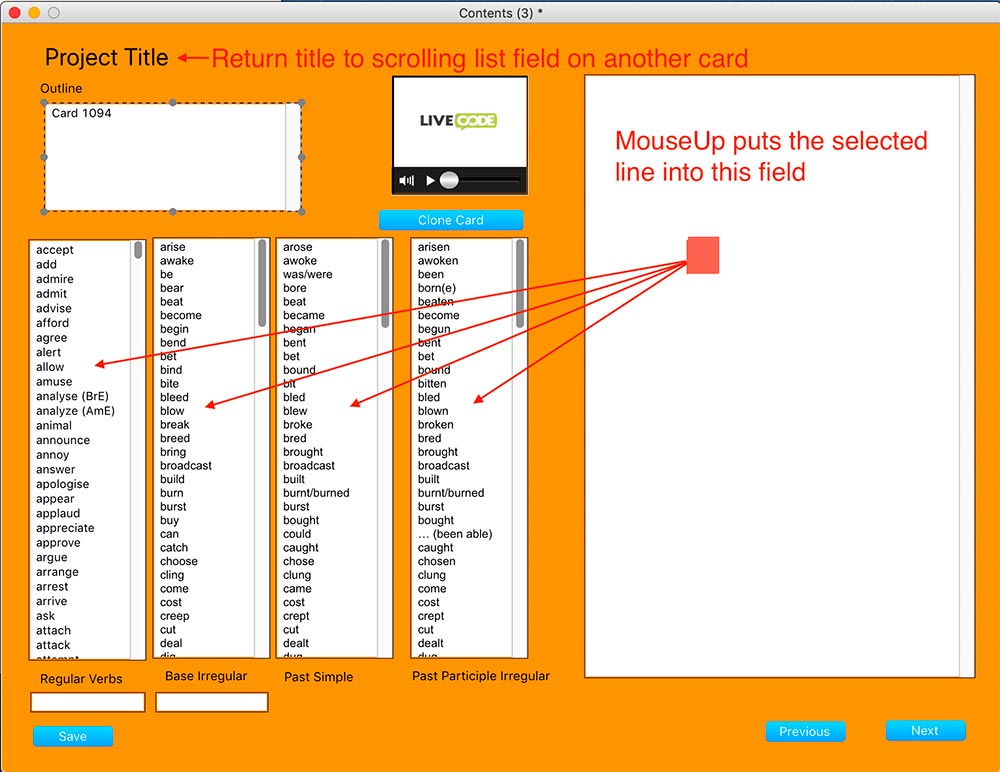Viewport: 1000px width, 772px height.
Task: Select 'begin' in Base Irregular list
Action: 174,329
